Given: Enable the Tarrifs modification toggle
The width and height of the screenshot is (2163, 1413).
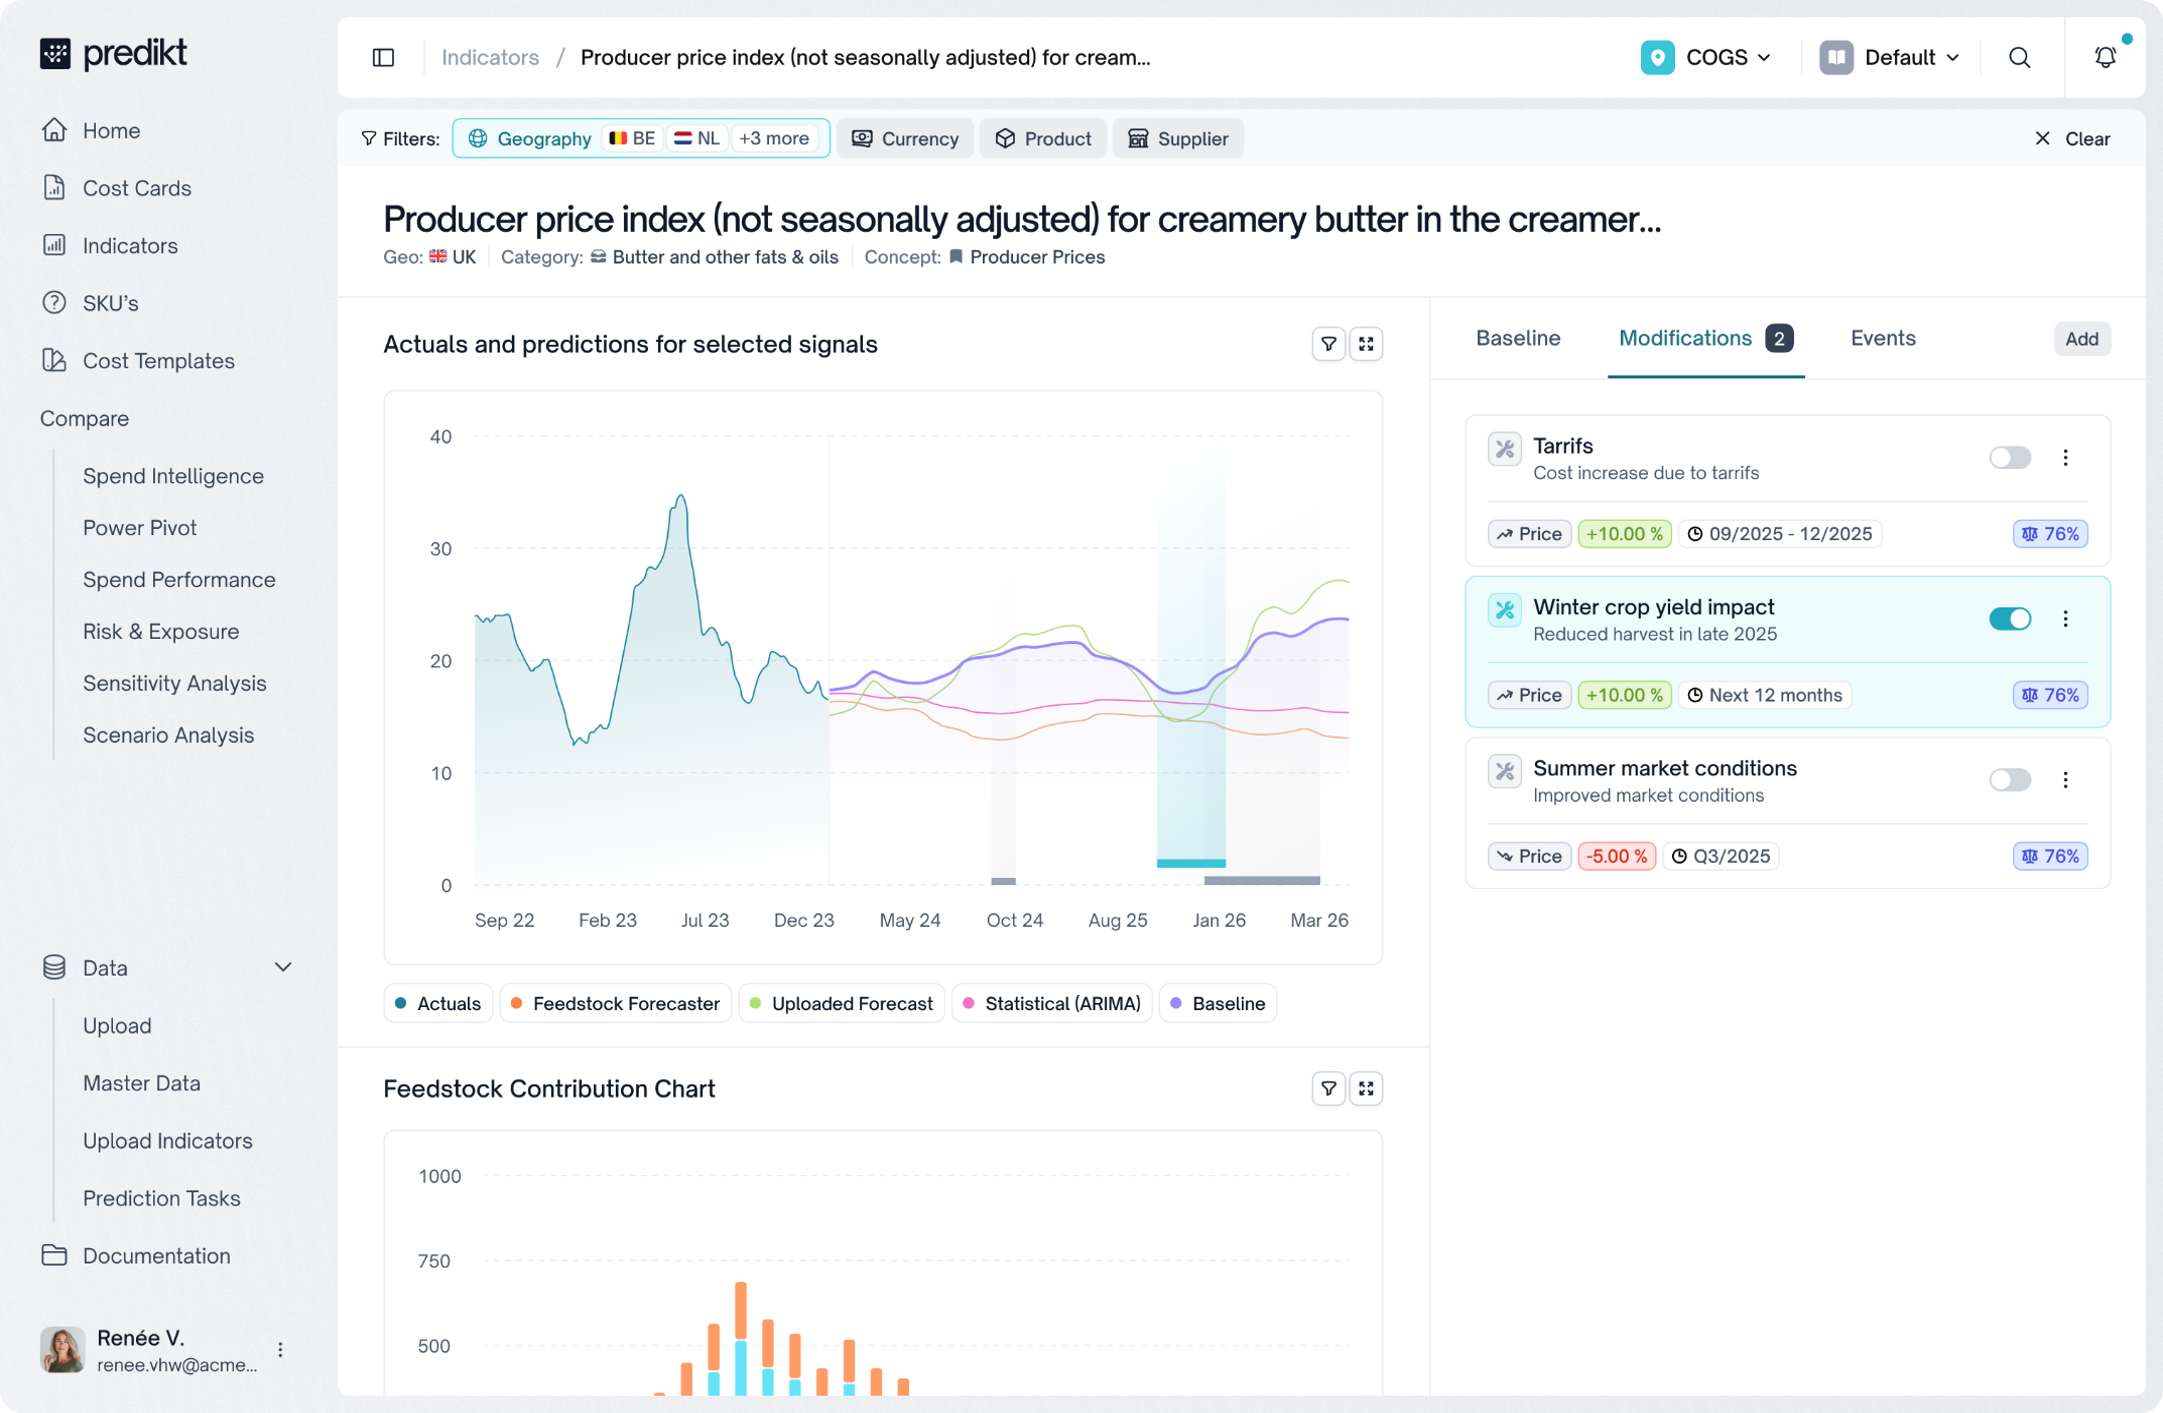Looking at the screenshot, I should tap(2009, 458).
